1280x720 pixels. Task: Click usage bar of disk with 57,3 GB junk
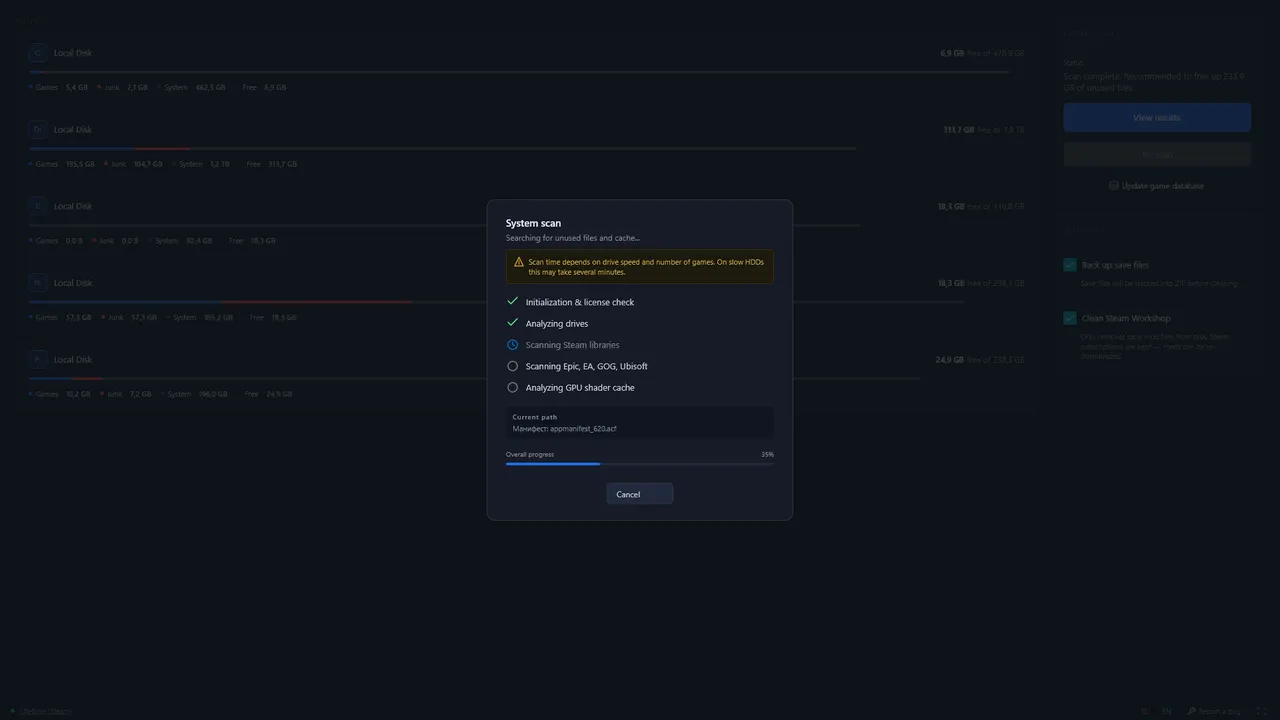[497, 302]
